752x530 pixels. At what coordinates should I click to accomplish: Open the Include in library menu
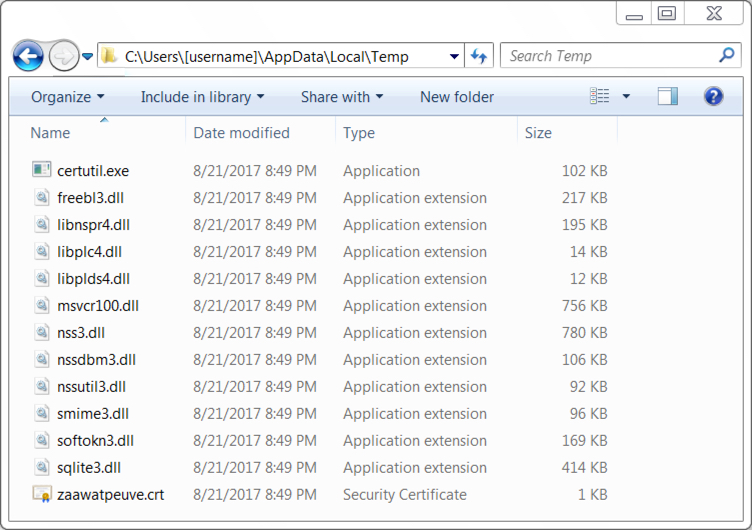tap(202, 97)
